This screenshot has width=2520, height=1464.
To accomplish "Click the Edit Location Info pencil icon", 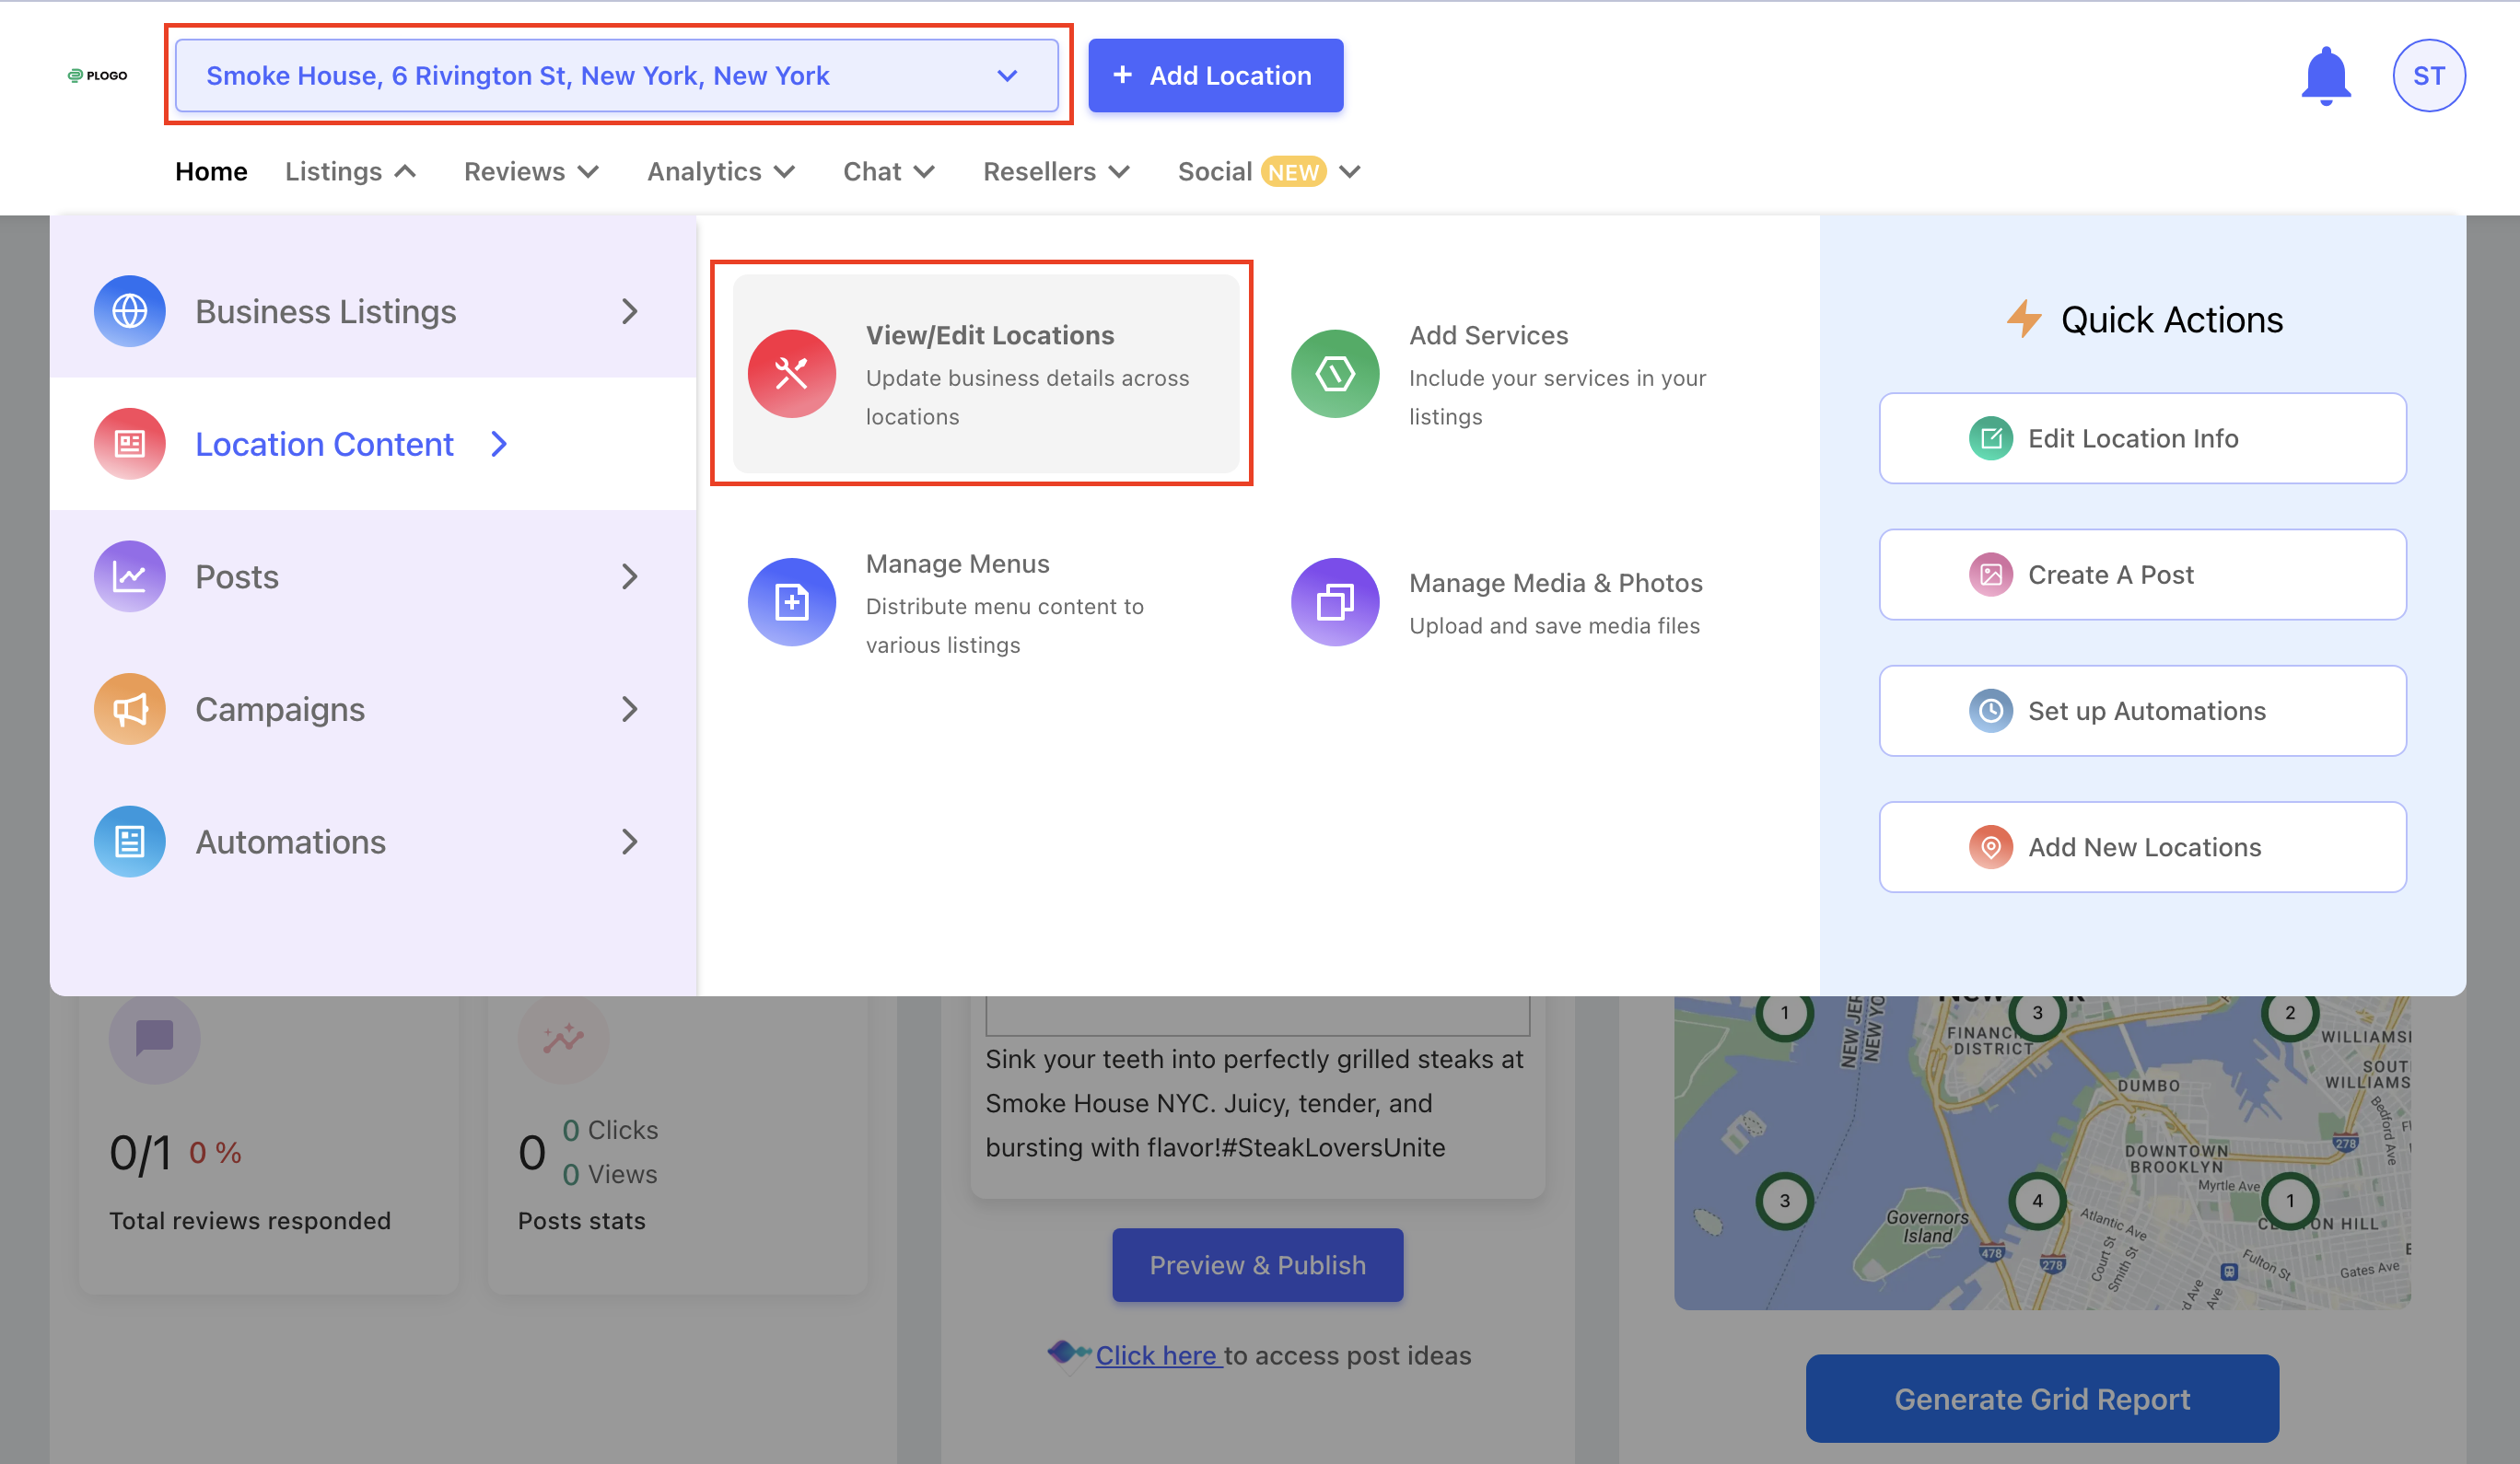I will pyautogui.click(x=1990, y=438).
